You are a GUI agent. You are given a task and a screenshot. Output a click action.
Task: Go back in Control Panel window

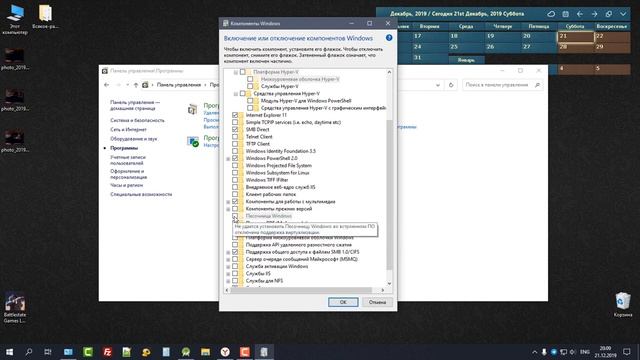pos(107,85)
